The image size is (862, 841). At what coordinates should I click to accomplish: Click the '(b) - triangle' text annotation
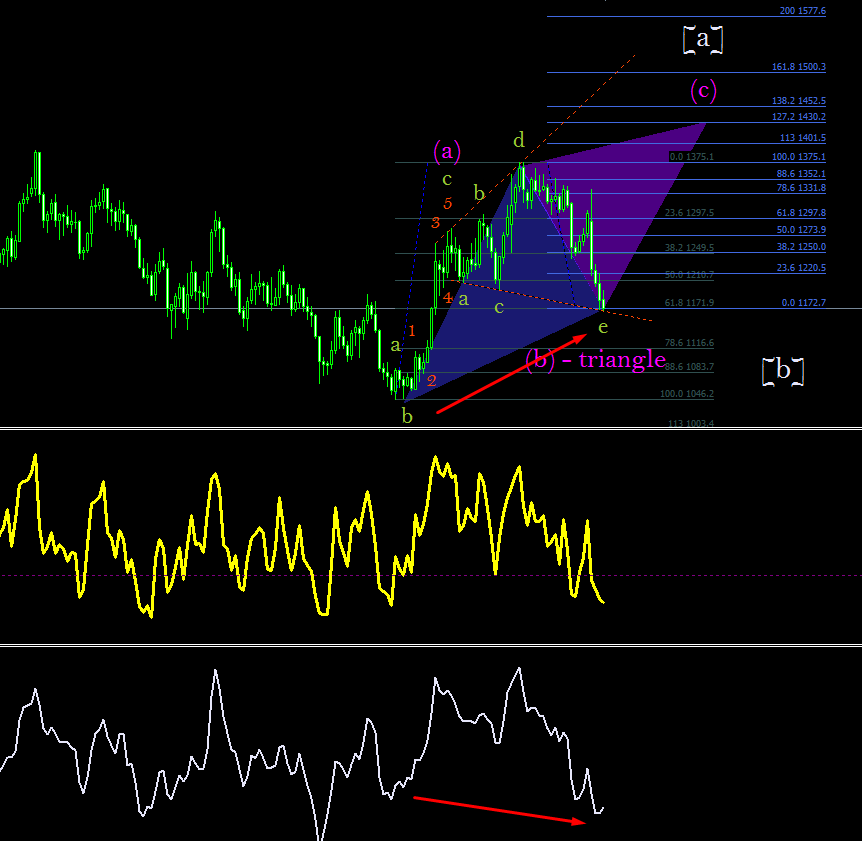click(x=596, y=360)
